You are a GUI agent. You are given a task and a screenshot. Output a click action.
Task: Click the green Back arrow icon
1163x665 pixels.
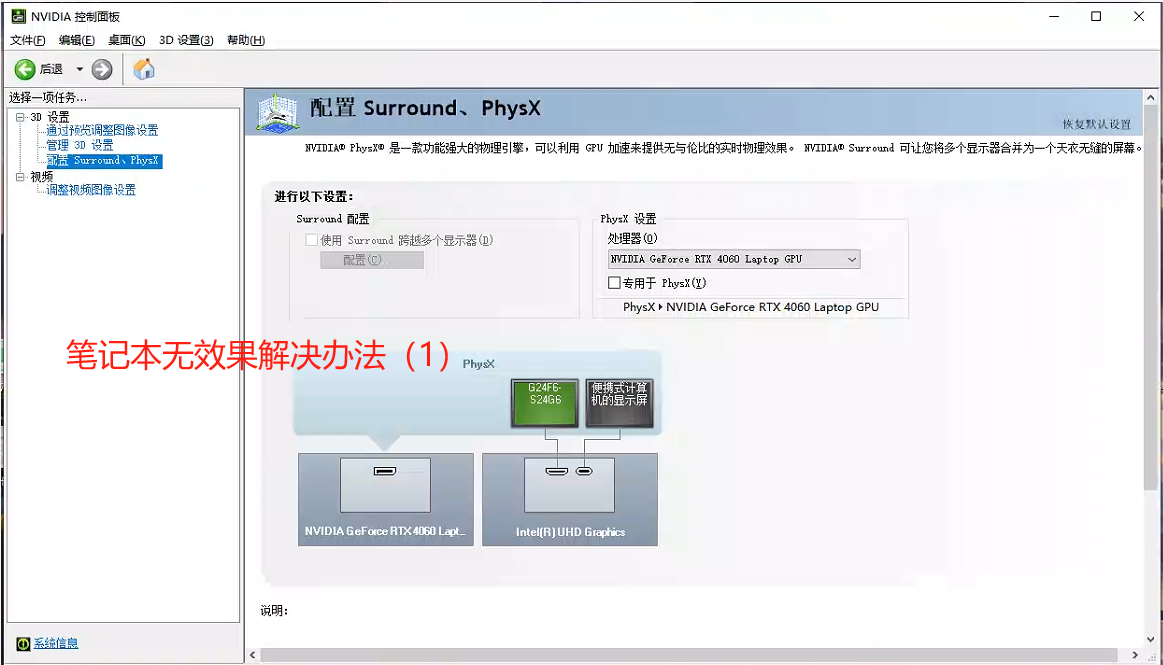(24, 69)
